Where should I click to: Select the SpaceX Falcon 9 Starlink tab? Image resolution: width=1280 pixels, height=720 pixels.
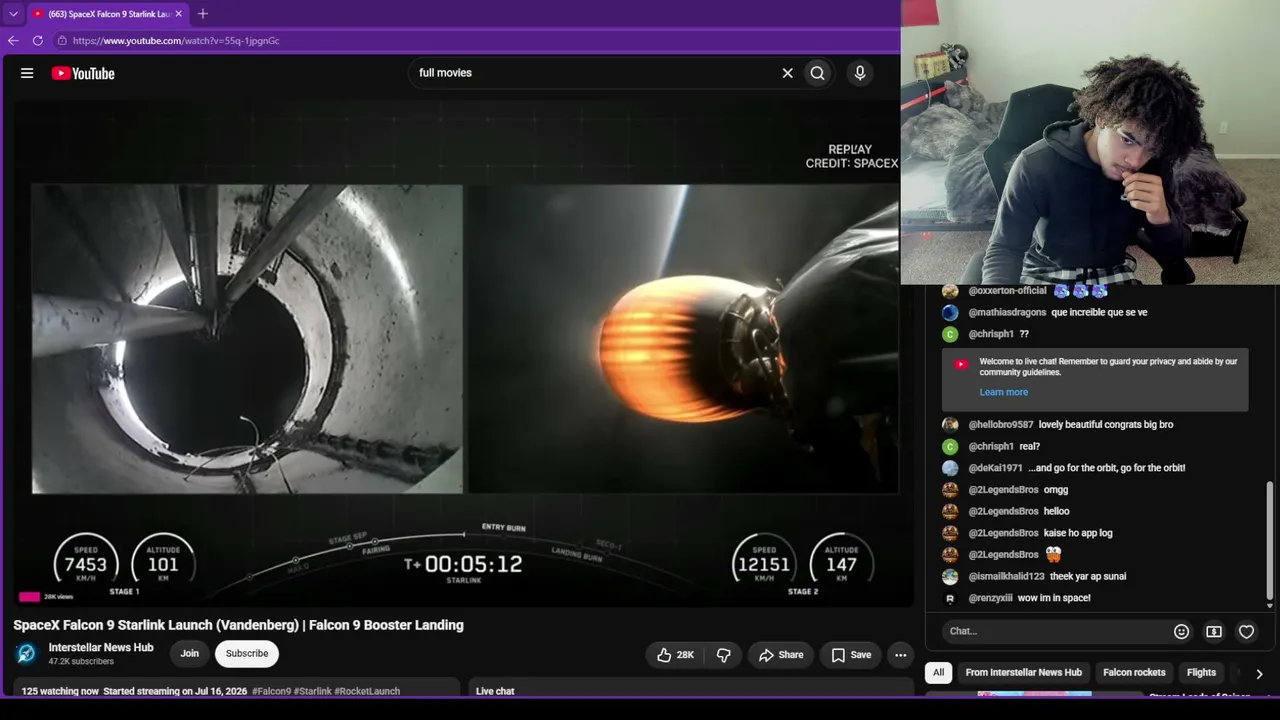pyautogui.click(x=108, y=14)
